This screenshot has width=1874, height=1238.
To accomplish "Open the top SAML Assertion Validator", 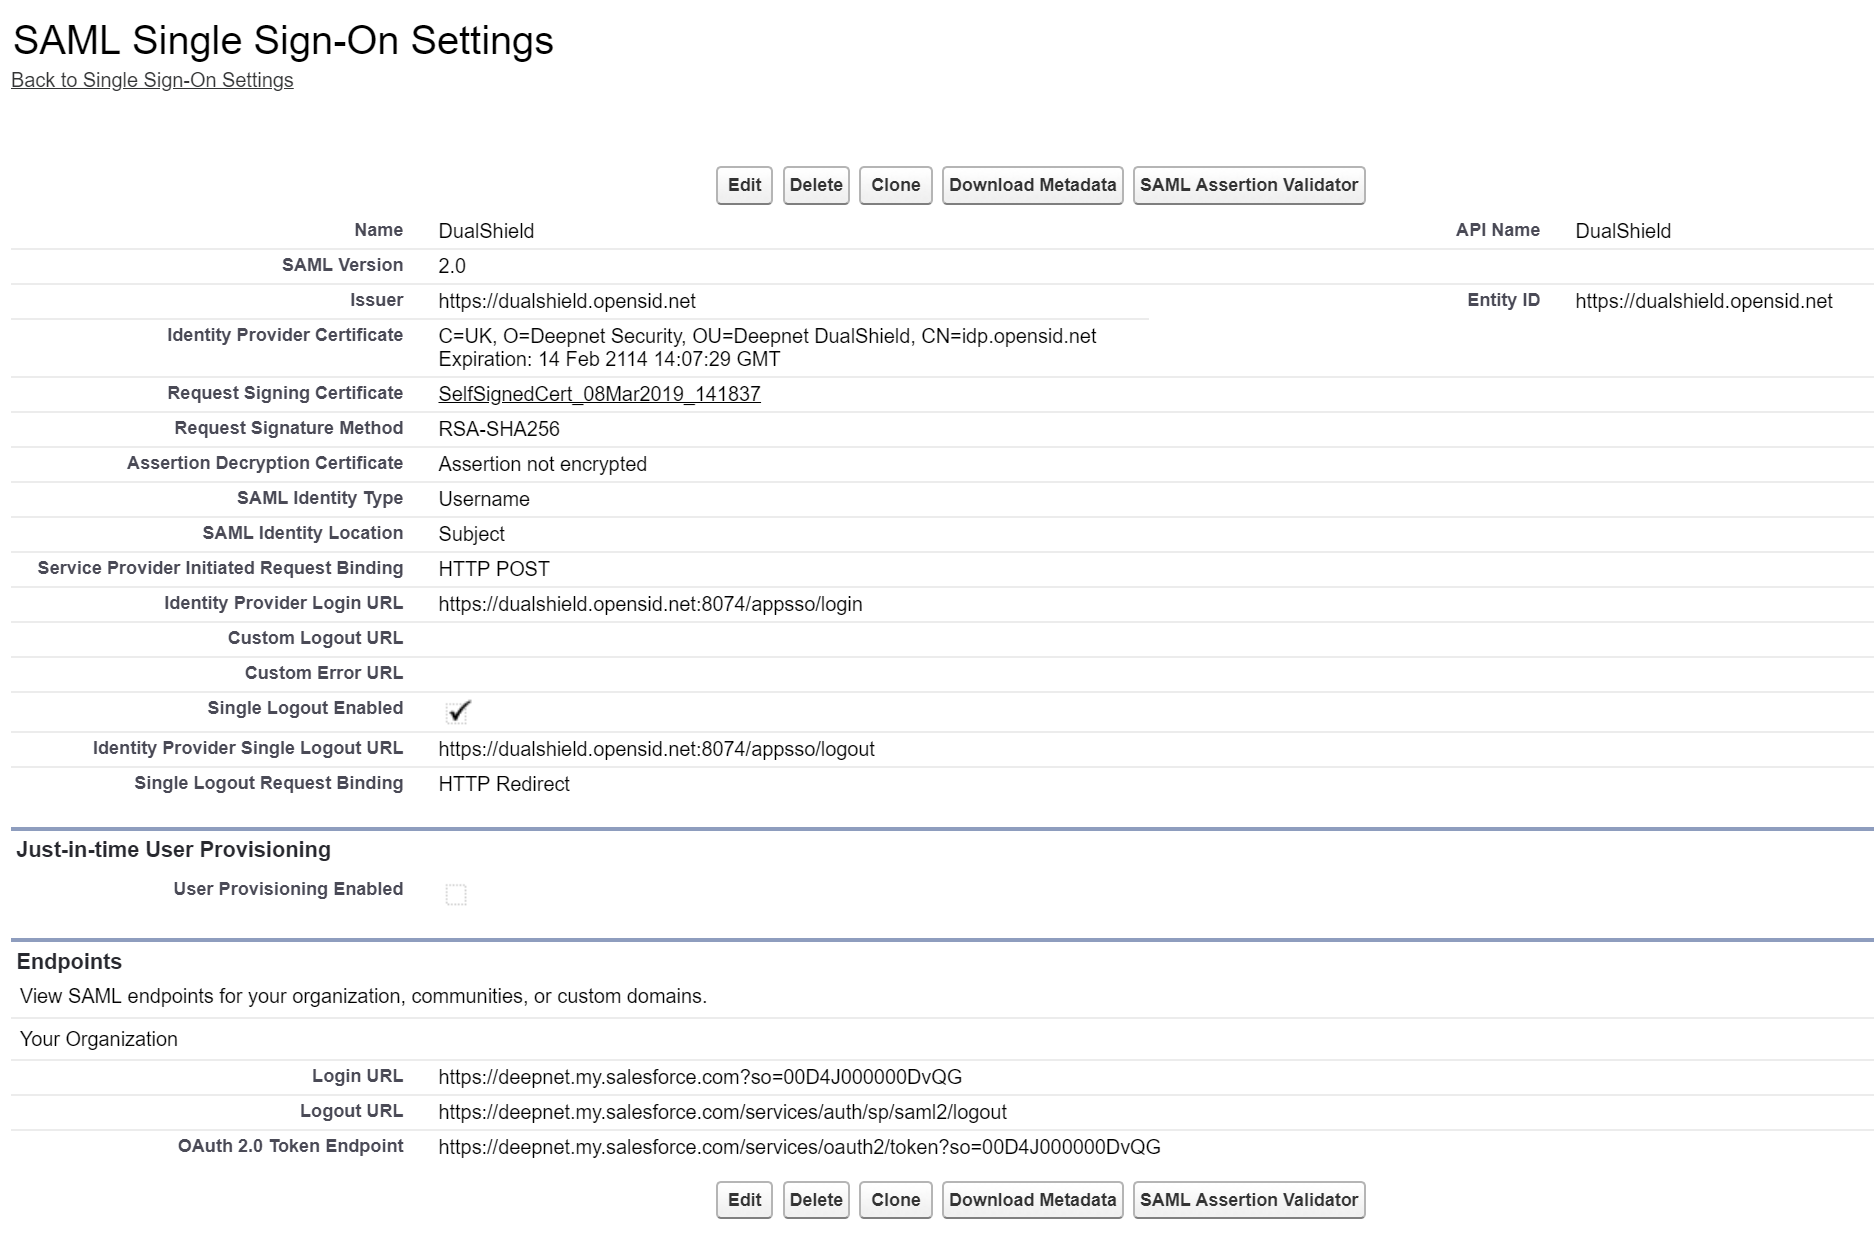I will tap(1248, 185).
